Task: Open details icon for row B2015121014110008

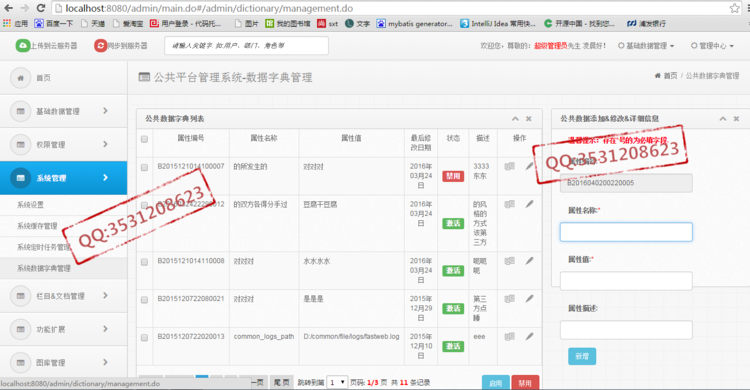Action: [x=509, y=261]
